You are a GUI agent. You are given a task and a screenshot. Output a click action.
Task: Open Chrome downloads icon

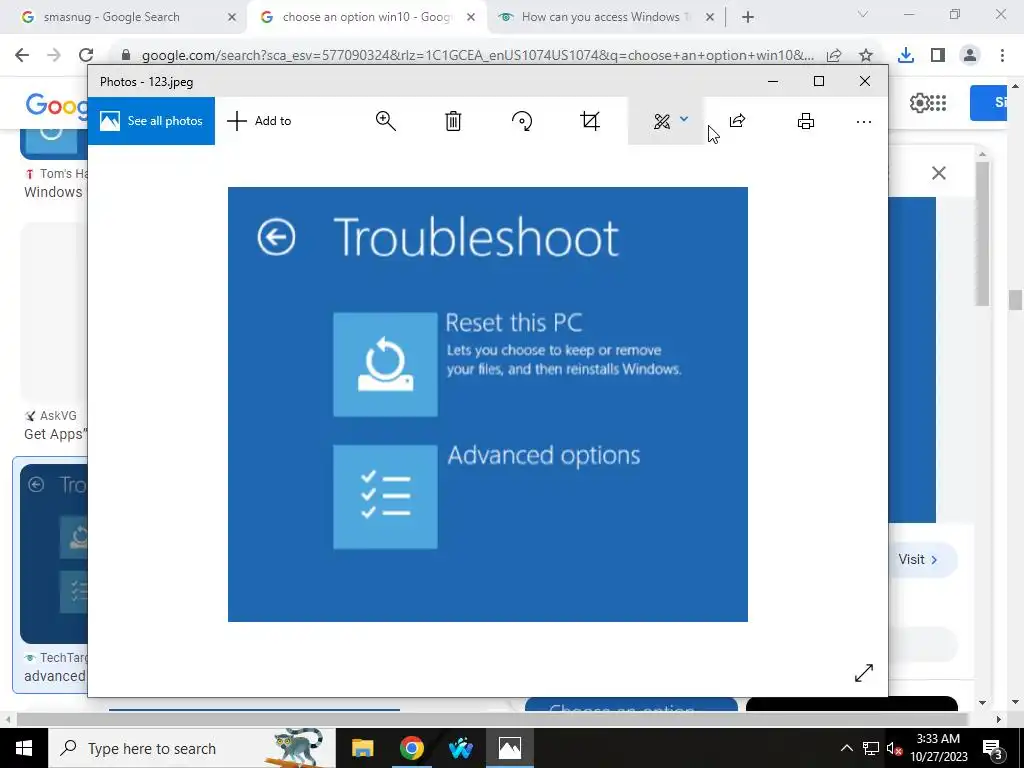pos(906,56)
